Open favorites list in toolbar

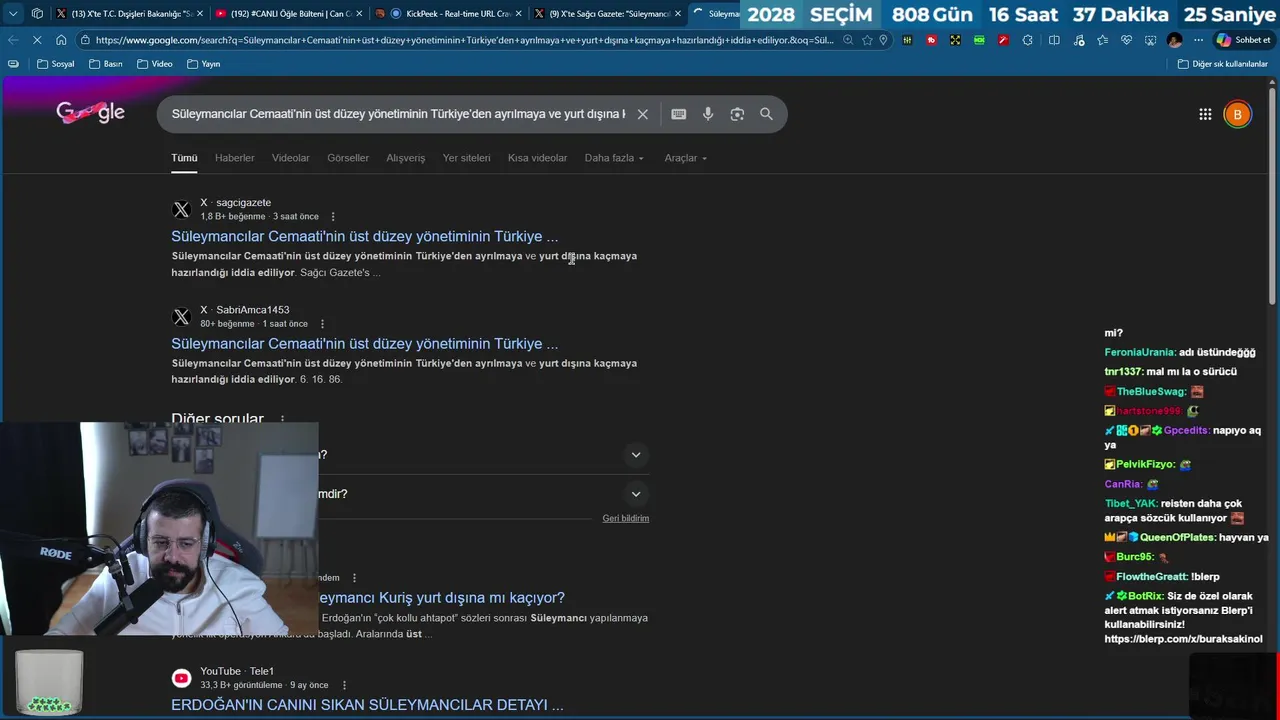pos(1102,40)
